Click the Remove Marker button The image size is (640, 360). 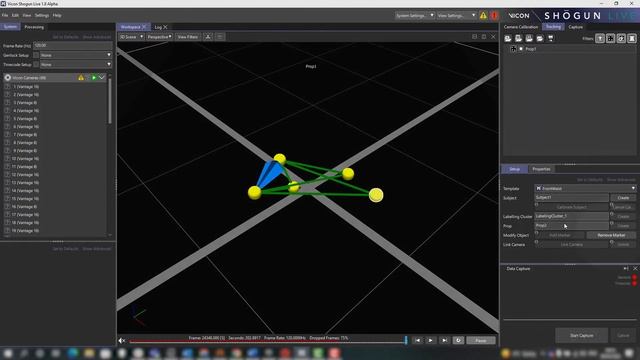(611, 236)
